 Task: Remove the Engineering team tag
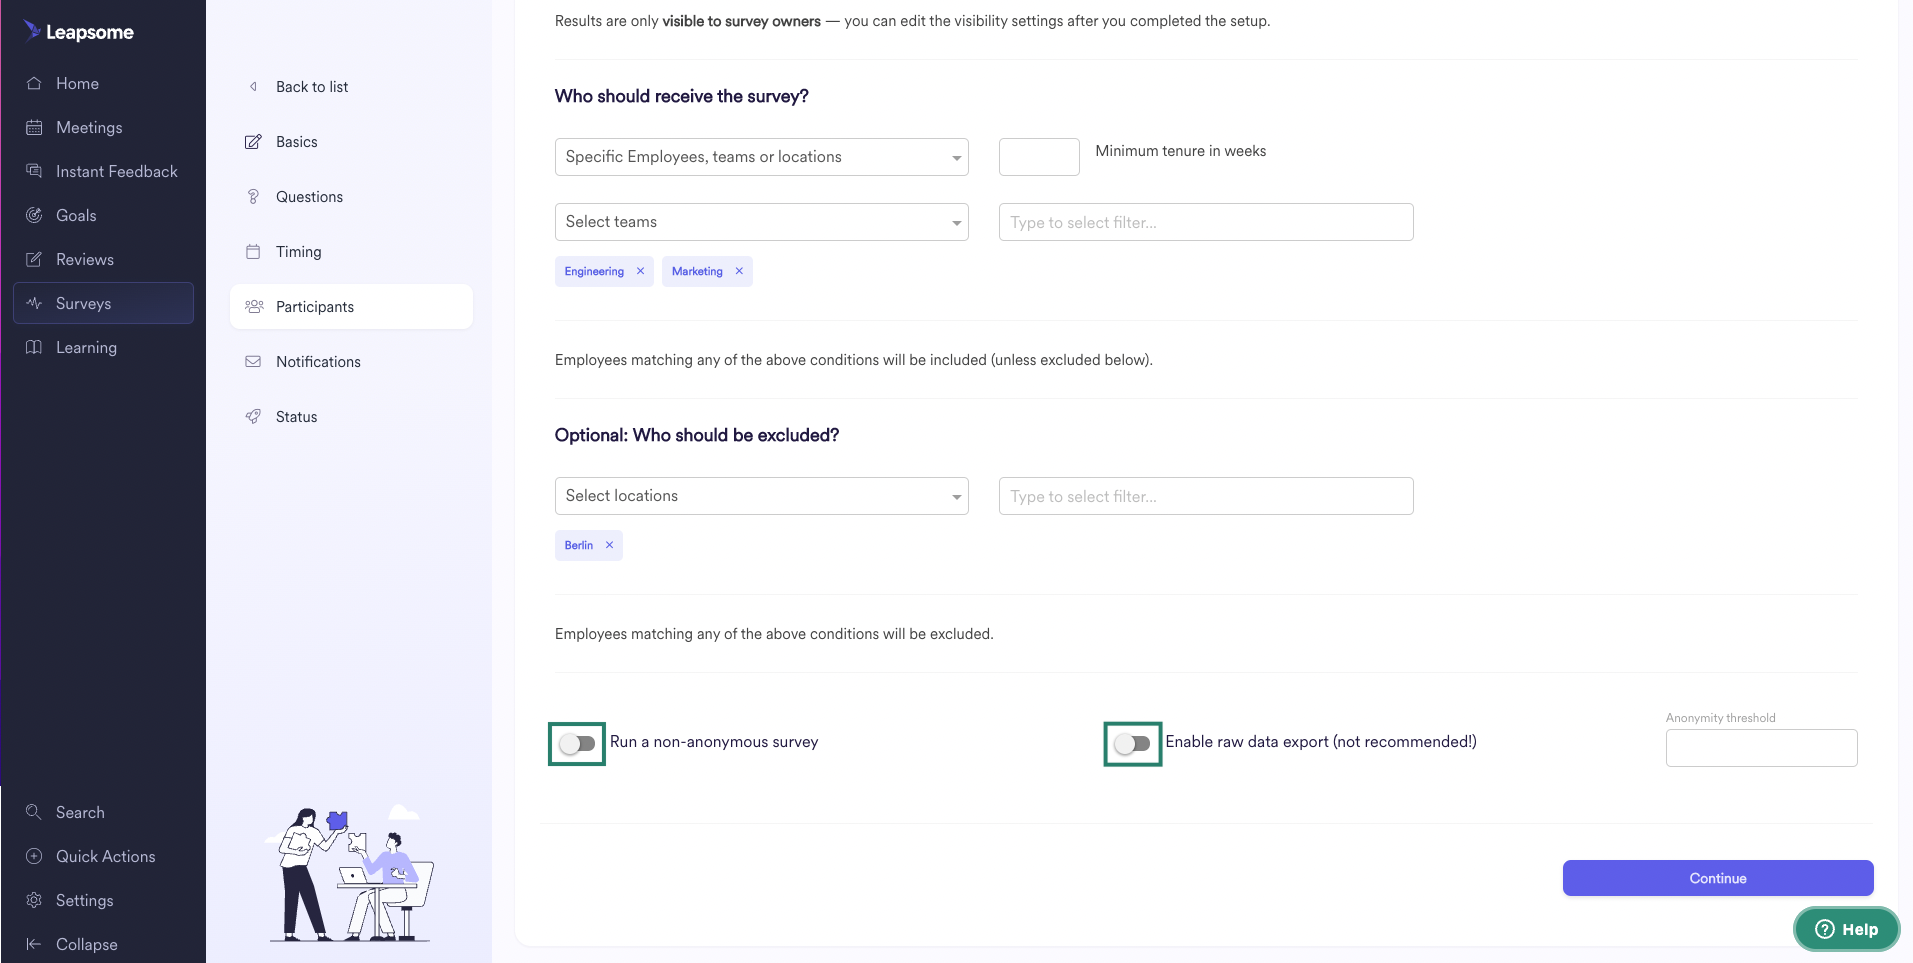pos(640,271)
